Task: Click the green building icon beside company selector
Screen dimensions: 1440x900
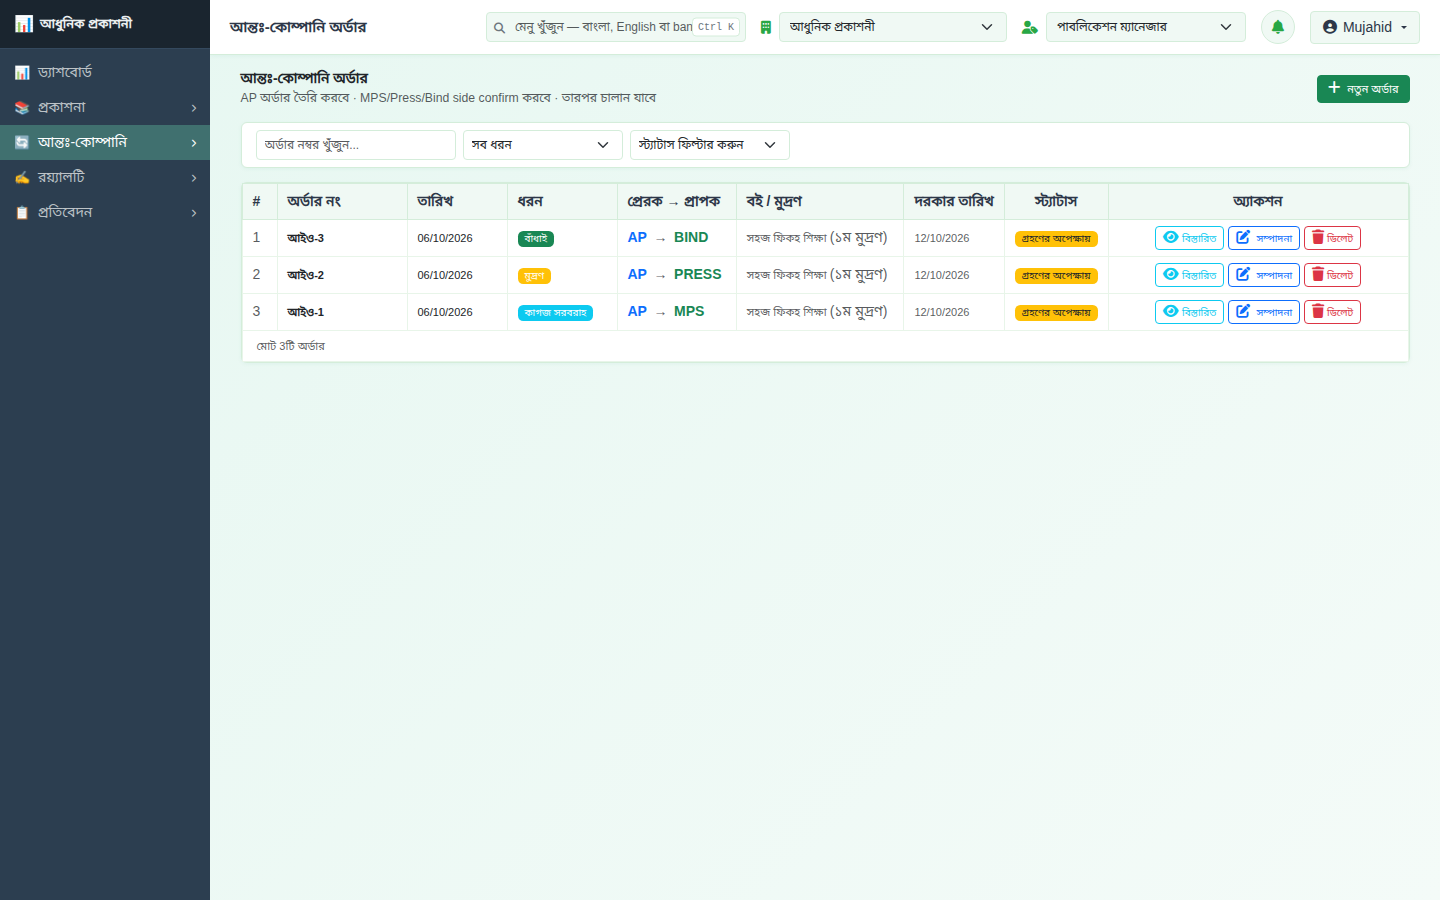Action: (765, 27)
